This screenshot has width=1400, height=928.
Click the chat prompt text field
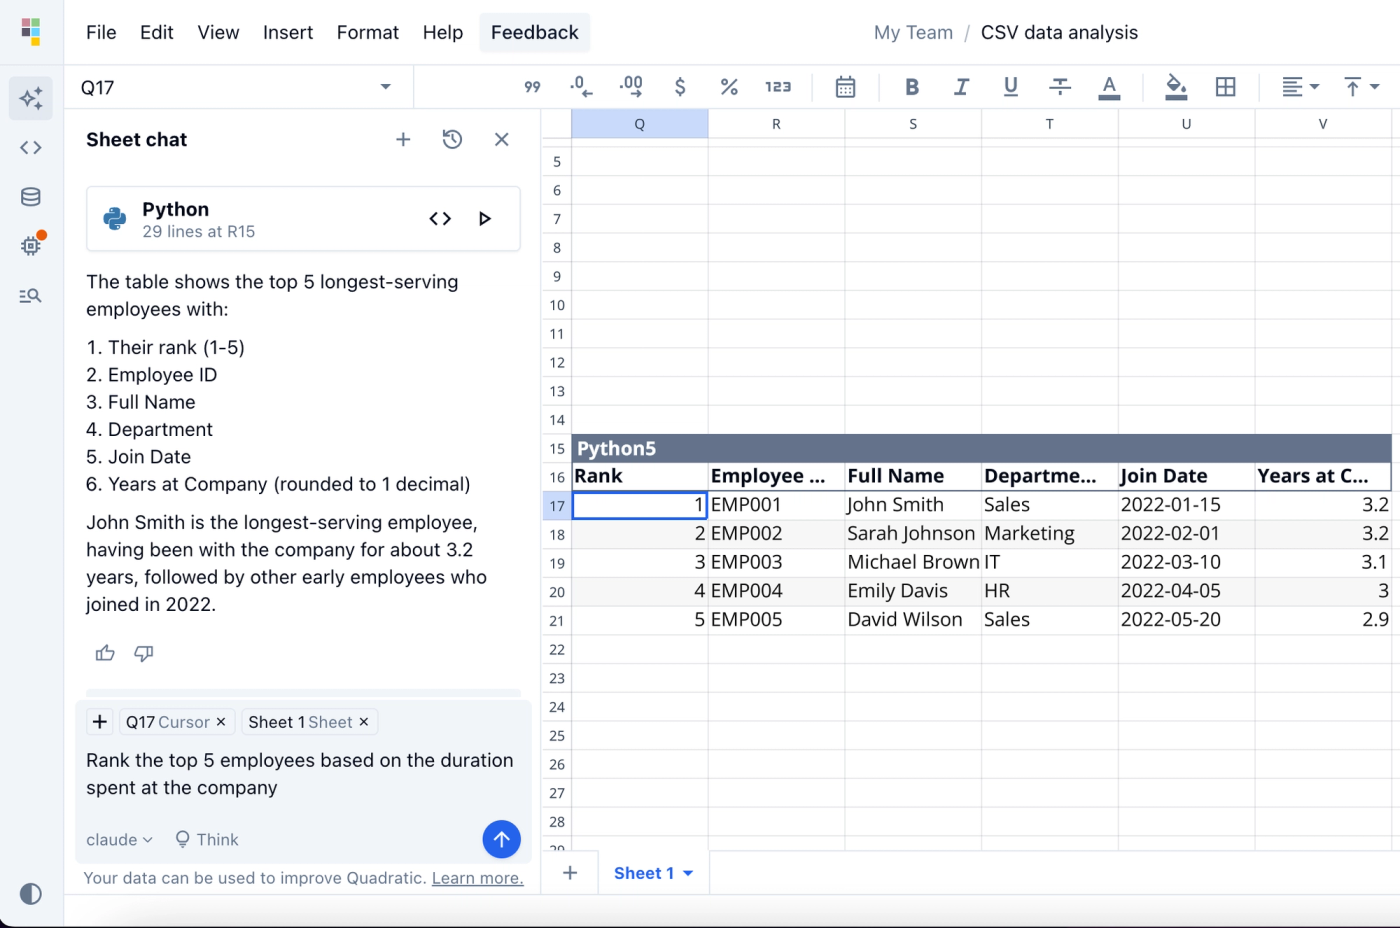(303, 774)
